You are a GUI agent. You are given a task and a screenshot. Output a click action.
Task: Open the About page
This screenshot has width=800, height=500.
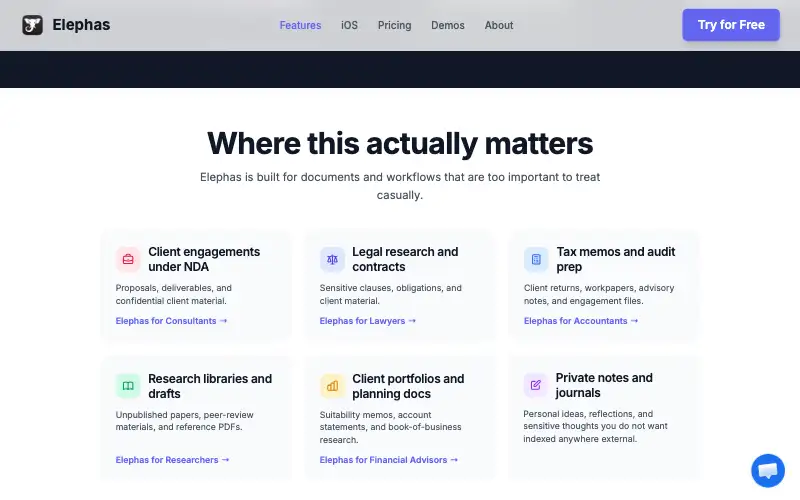click(x=499, y=25)
